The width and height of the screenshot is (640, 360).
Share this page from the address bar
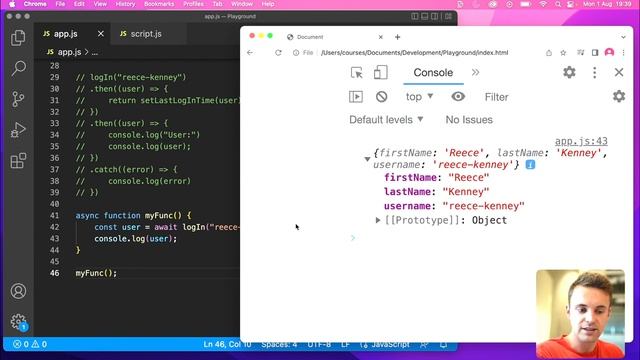coord(549,53)
